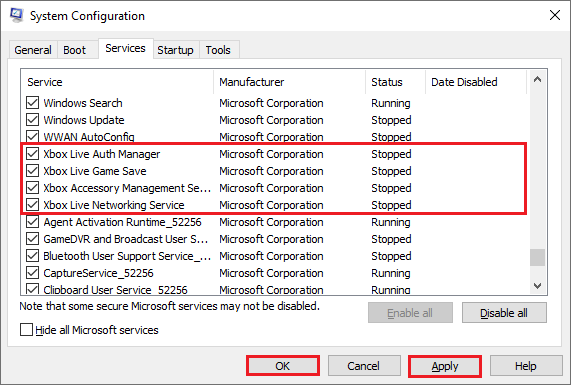This screenshot has height=385, width=571.
Task: Open the Boot tab
Action: click(75, 50)
